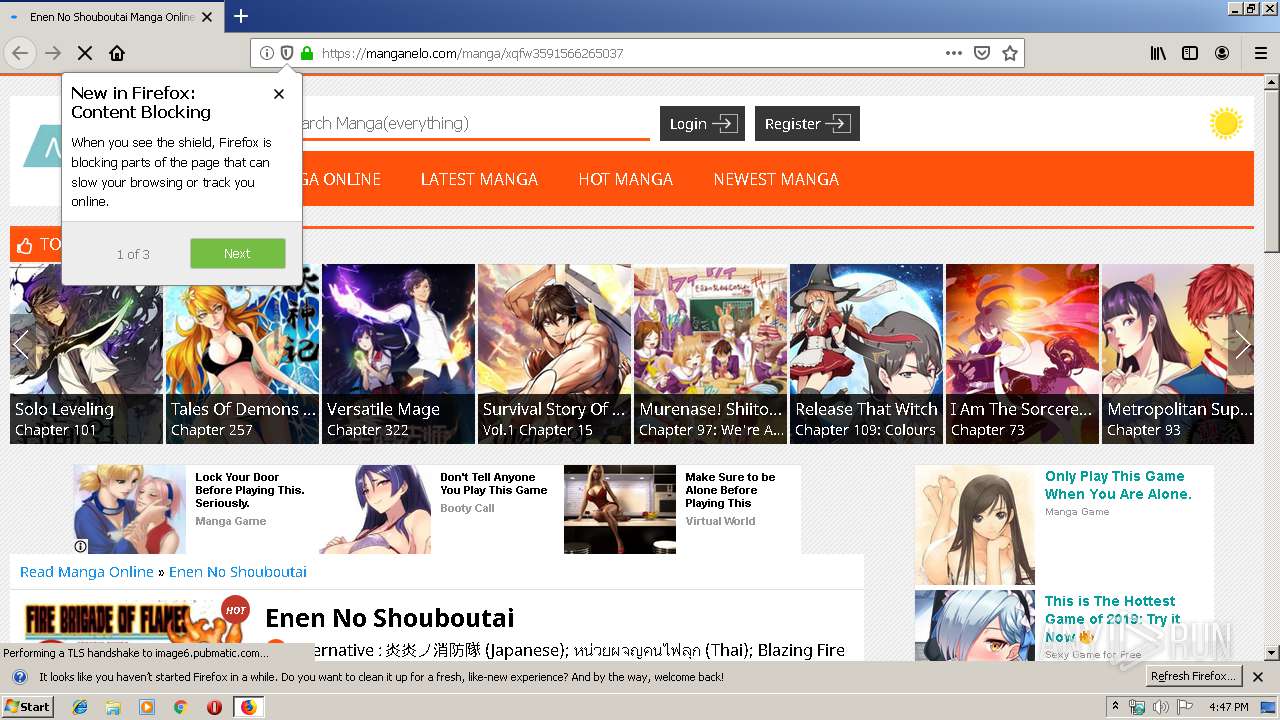The height and width of the screenshot is (720, 1280).
Task: Click the Firefox taskbar icon
Action: pyautogui.click(x=248, y=707)
